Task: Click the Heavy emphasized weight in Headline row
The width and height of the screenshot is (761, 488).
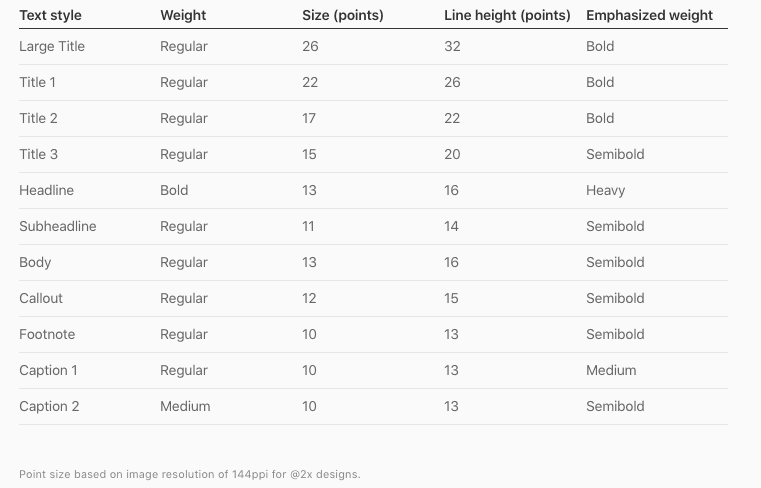Action: [605, 190]
